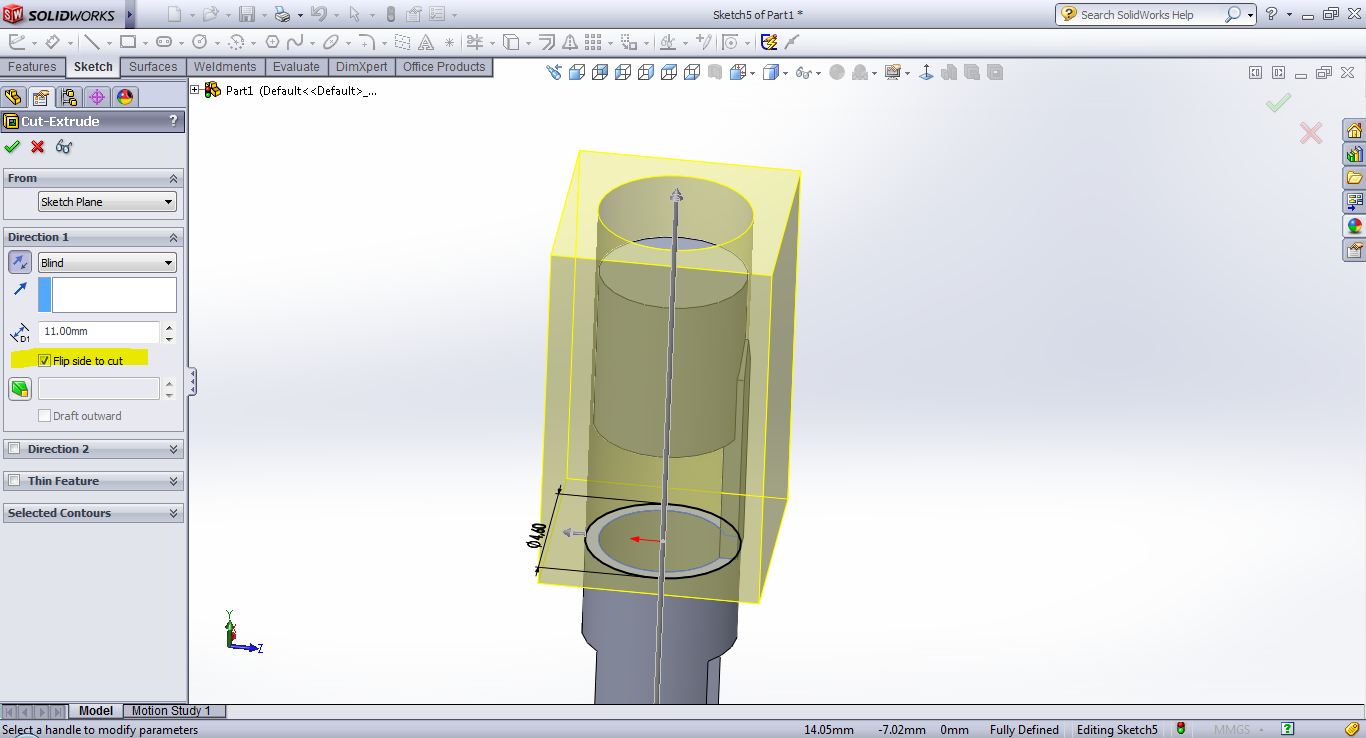Select the Text sketch tool icon
The image size is (1366, 738).
(426, 42)
